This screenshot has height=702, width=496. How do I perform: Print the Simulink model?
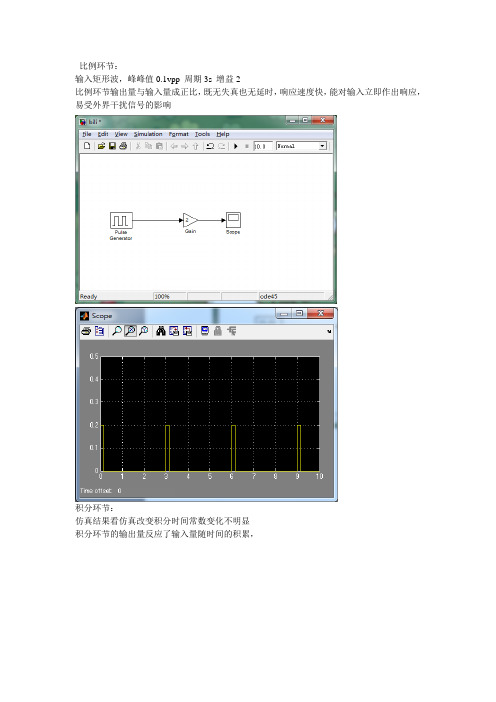tap(123, 146)
